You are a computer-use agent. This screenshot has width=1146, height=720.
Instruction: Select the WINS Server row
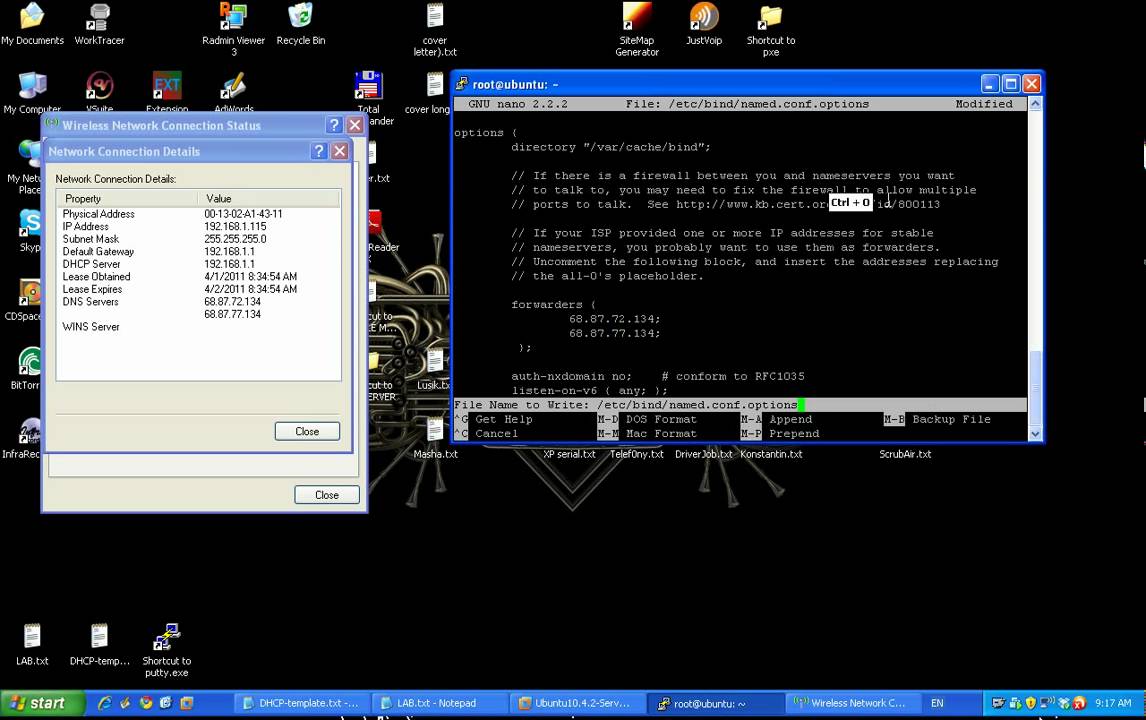point(198,326)
